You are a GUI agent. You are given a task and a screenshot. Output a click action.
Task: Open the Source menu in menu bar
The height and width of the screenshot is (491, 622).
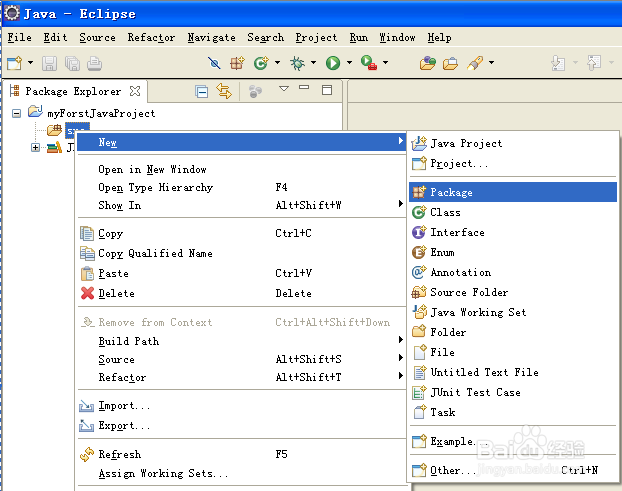coord(97,37)
